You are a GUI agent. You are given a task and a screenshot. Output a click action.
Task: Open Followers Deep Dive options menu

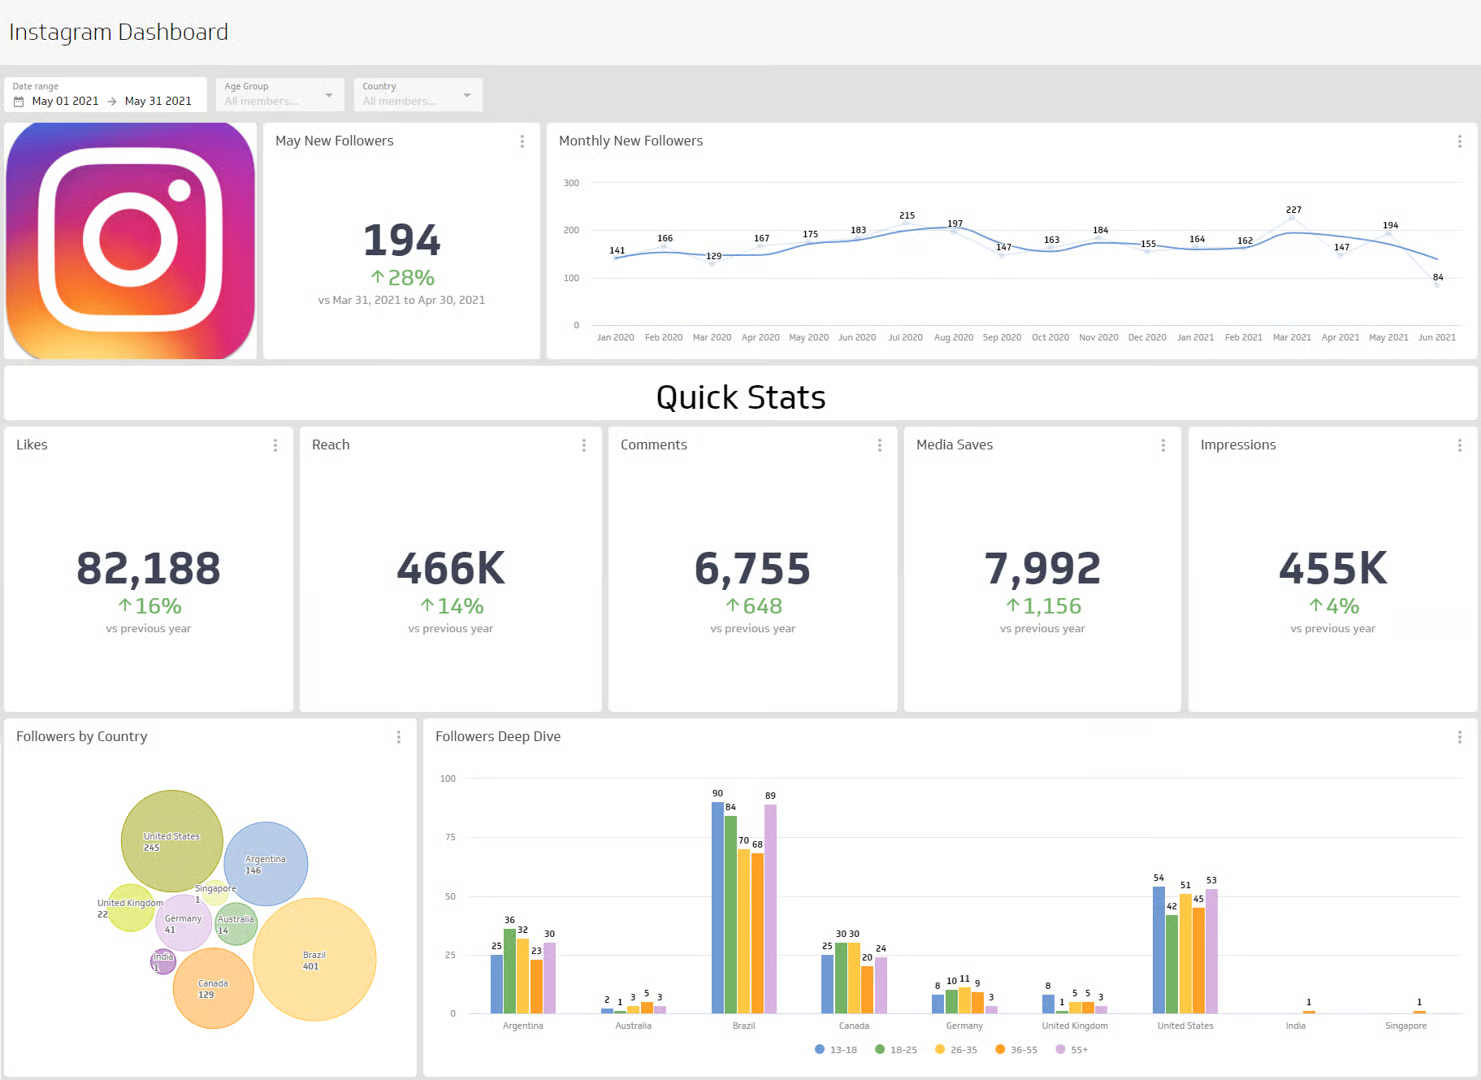click(1459, 737)
